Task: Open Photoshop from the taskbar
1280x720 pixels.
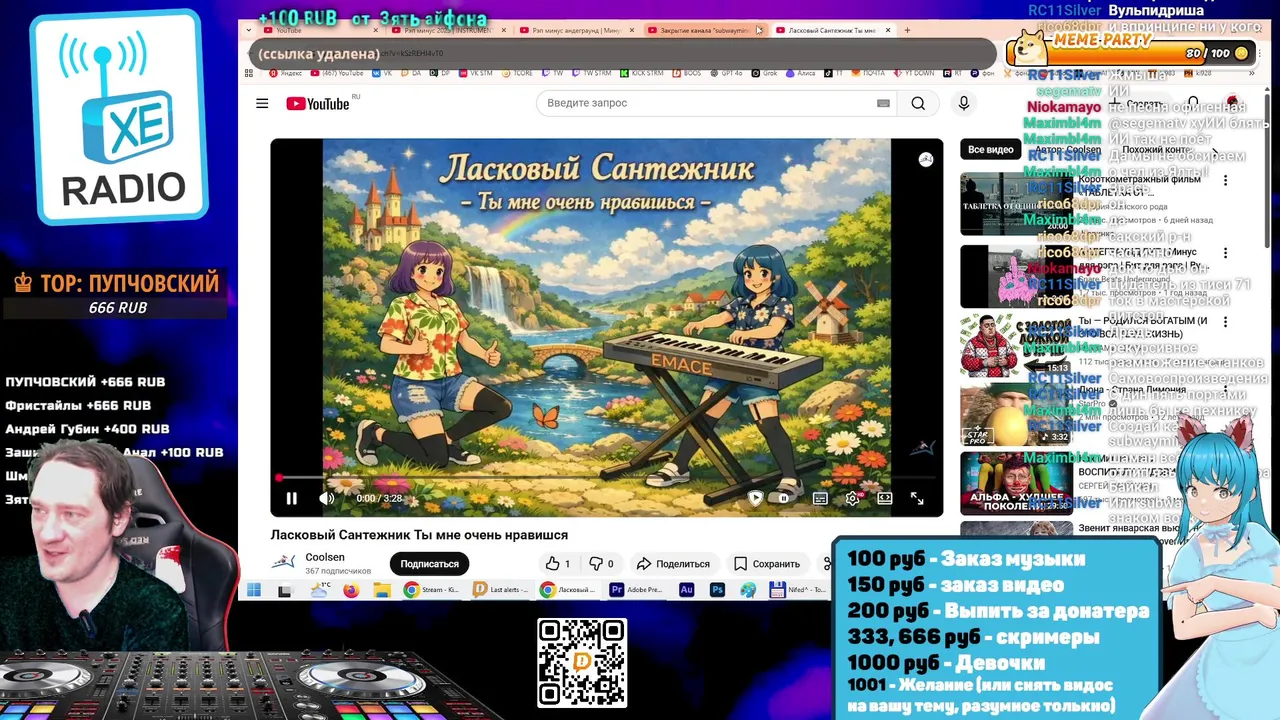Action: [x=717, y=590]
